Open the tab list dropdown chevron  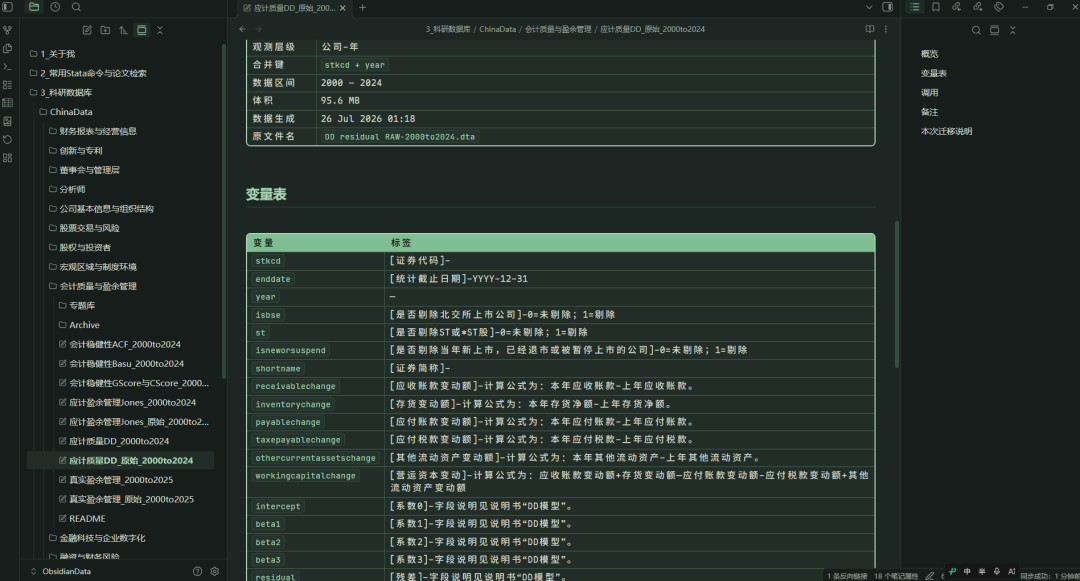coord(869,7)
